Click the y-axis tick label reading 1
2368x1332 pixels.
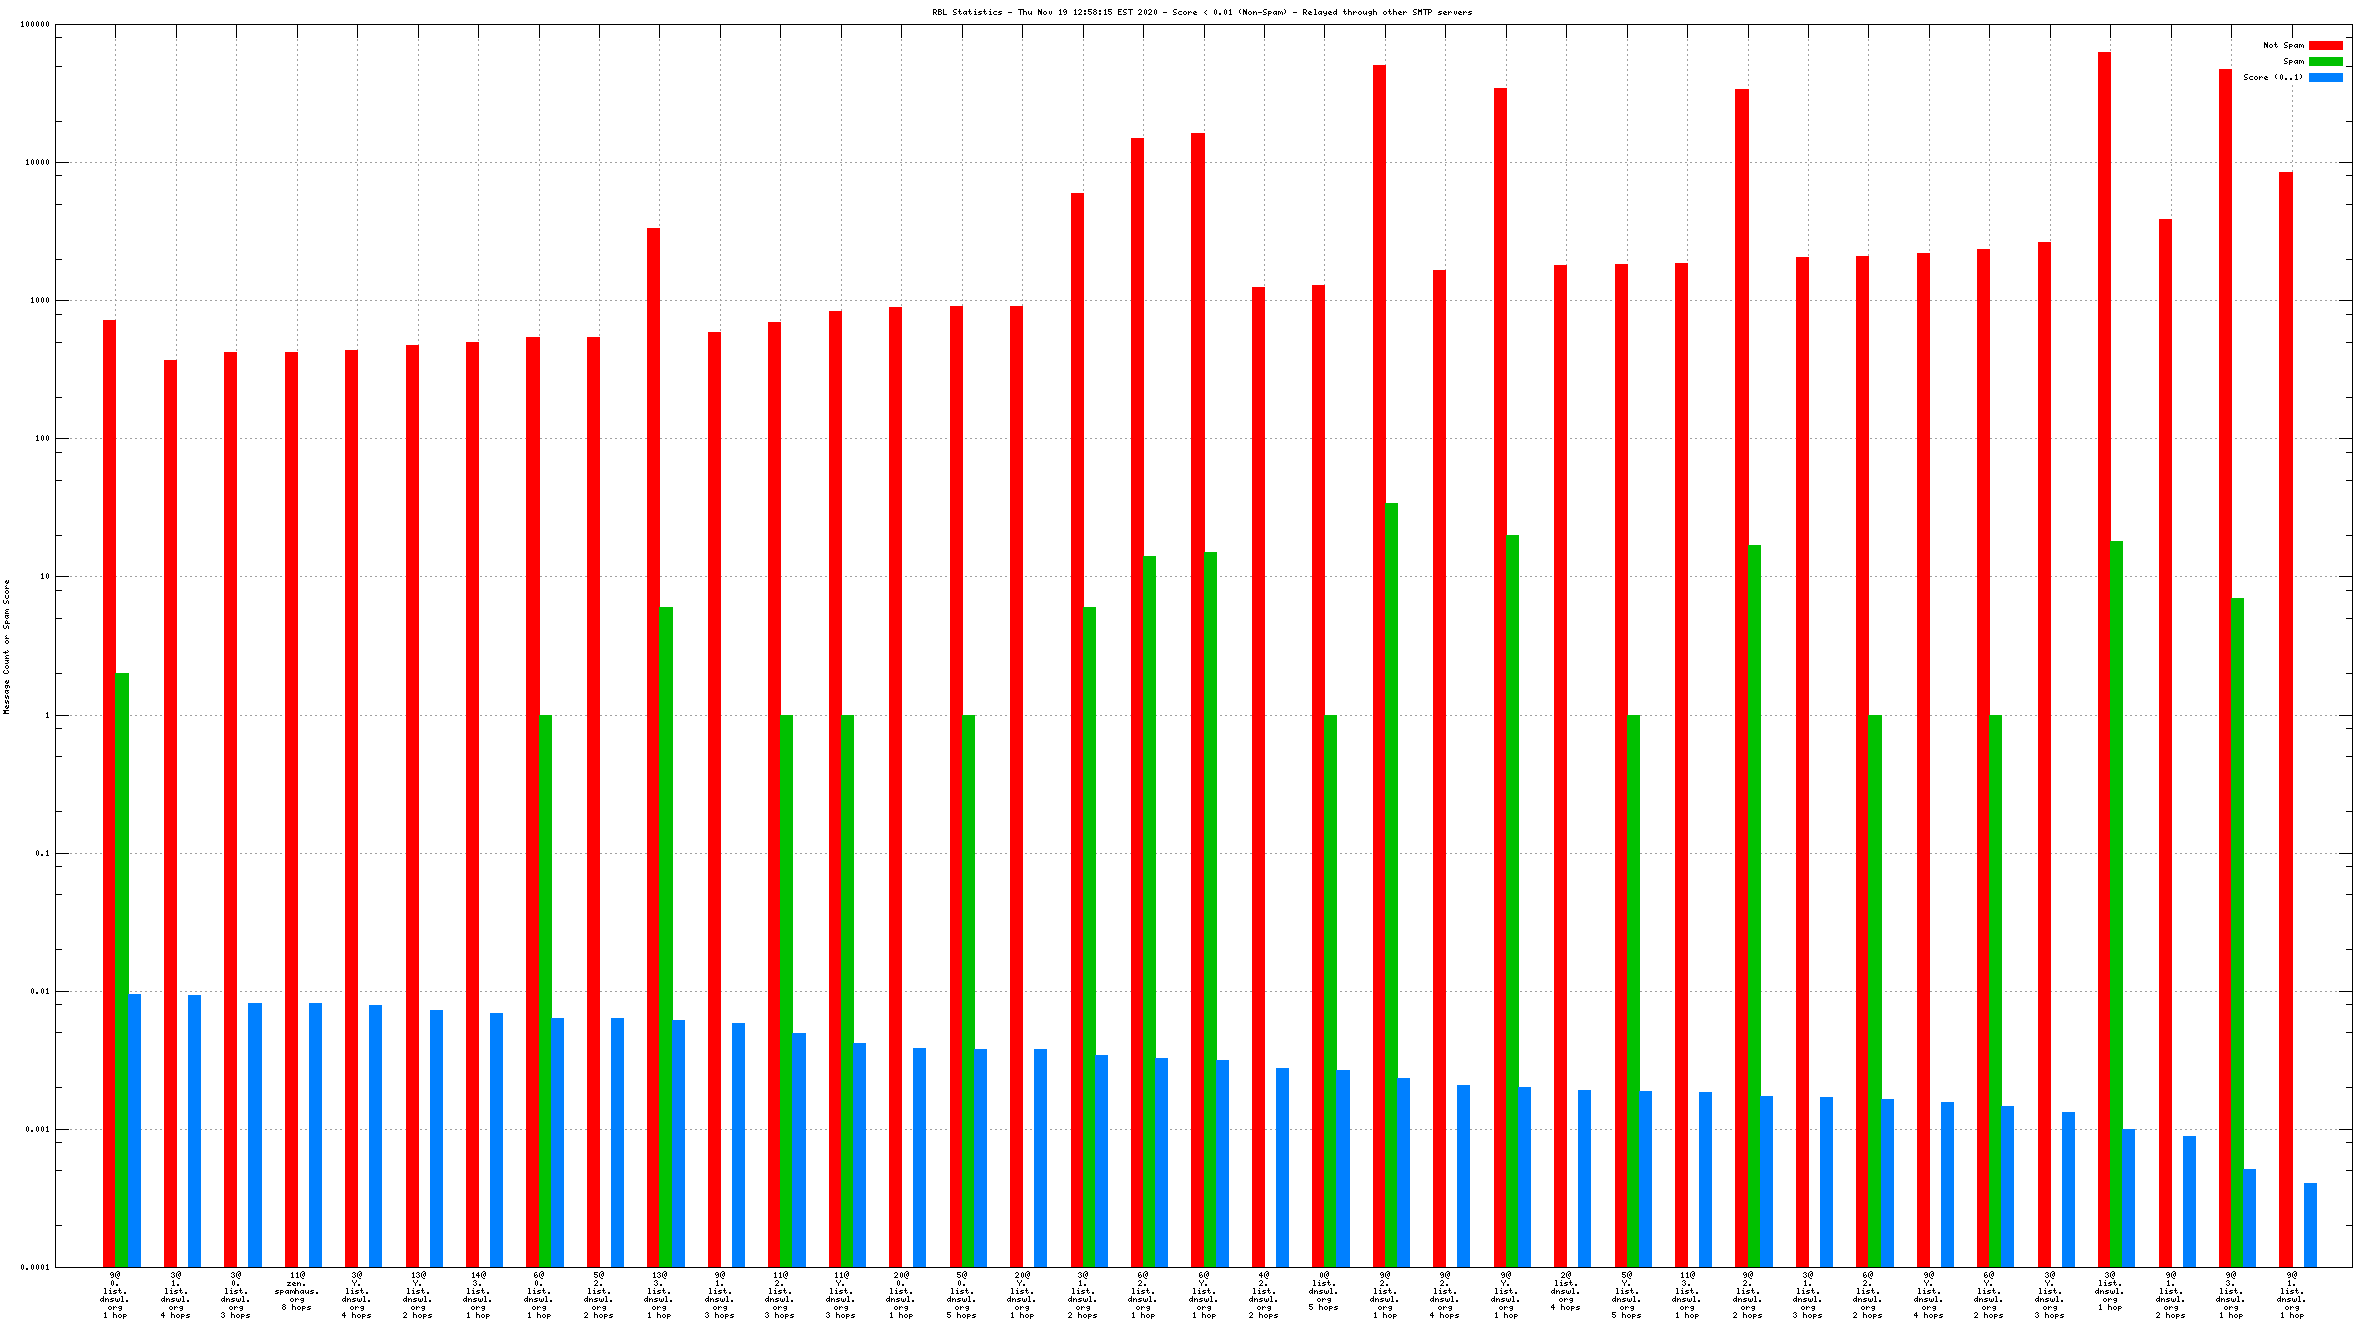click(x=46, y=715)
